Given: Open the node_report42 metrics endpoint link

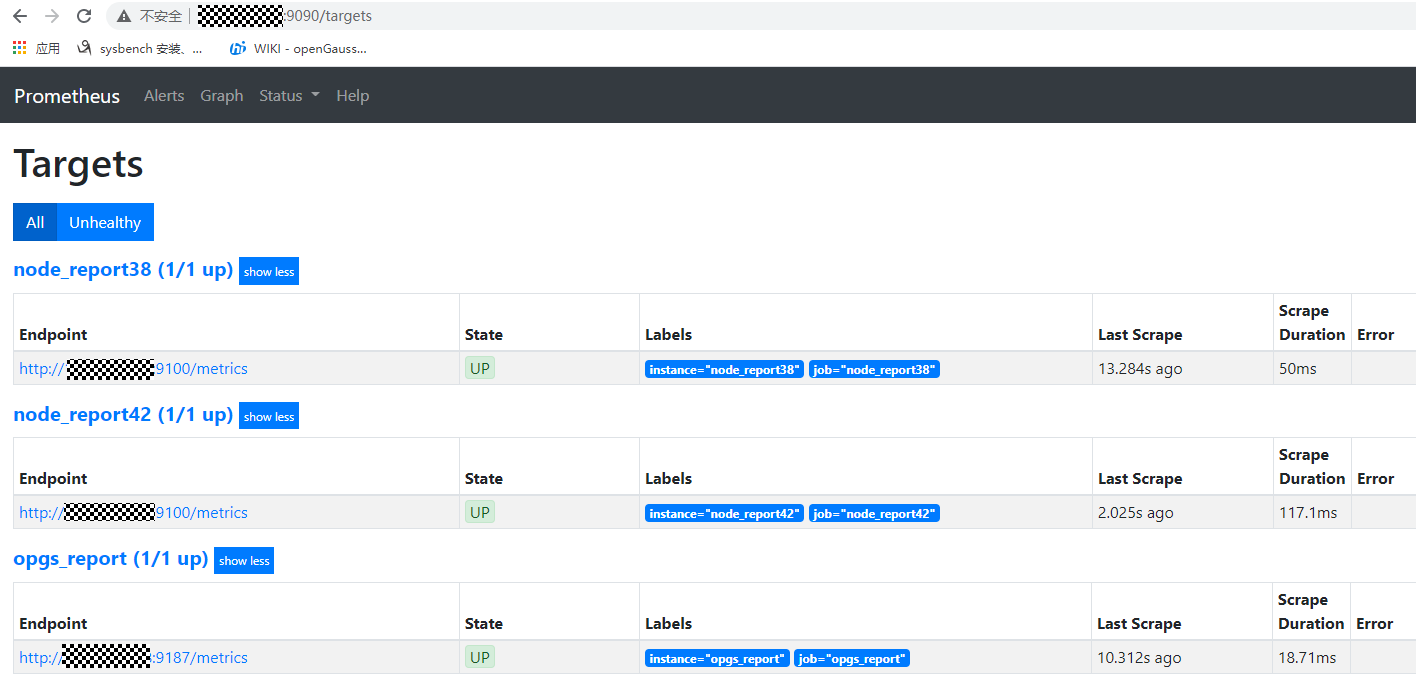Looking at the screenshot, I should tap(133, 512).
